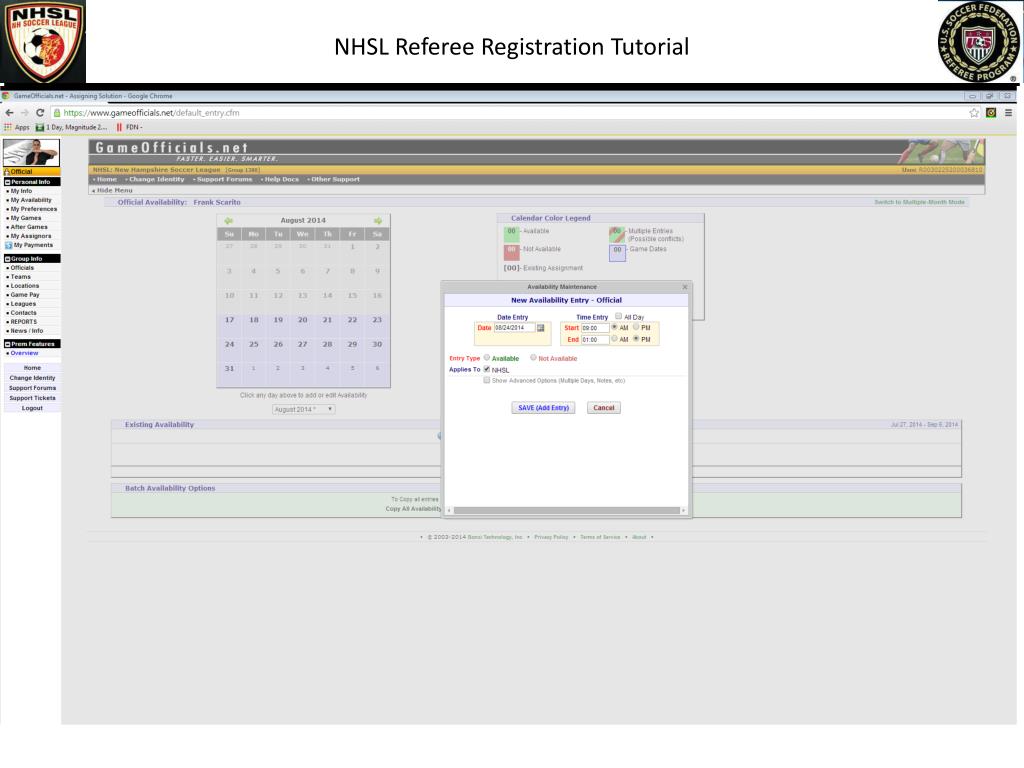Open My Availability in sidebar

[x=31, y=200]
